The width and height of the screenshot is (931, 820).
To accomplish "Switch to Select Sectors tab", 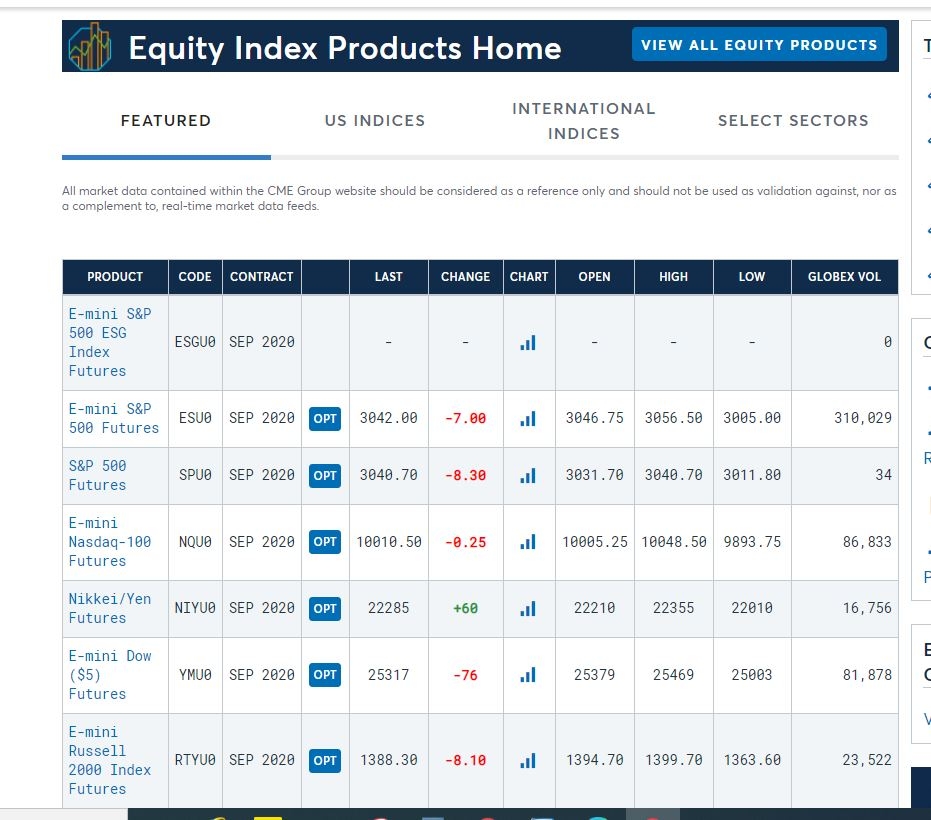I will click(793, 121).
